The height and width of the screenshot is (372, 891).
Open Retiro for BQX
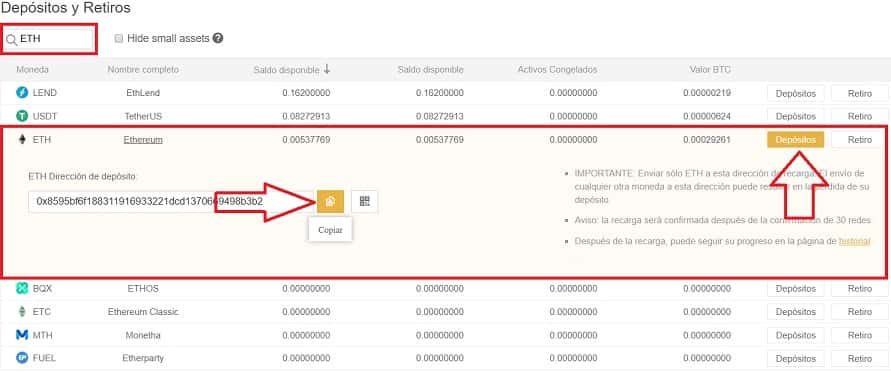[860, 289]
